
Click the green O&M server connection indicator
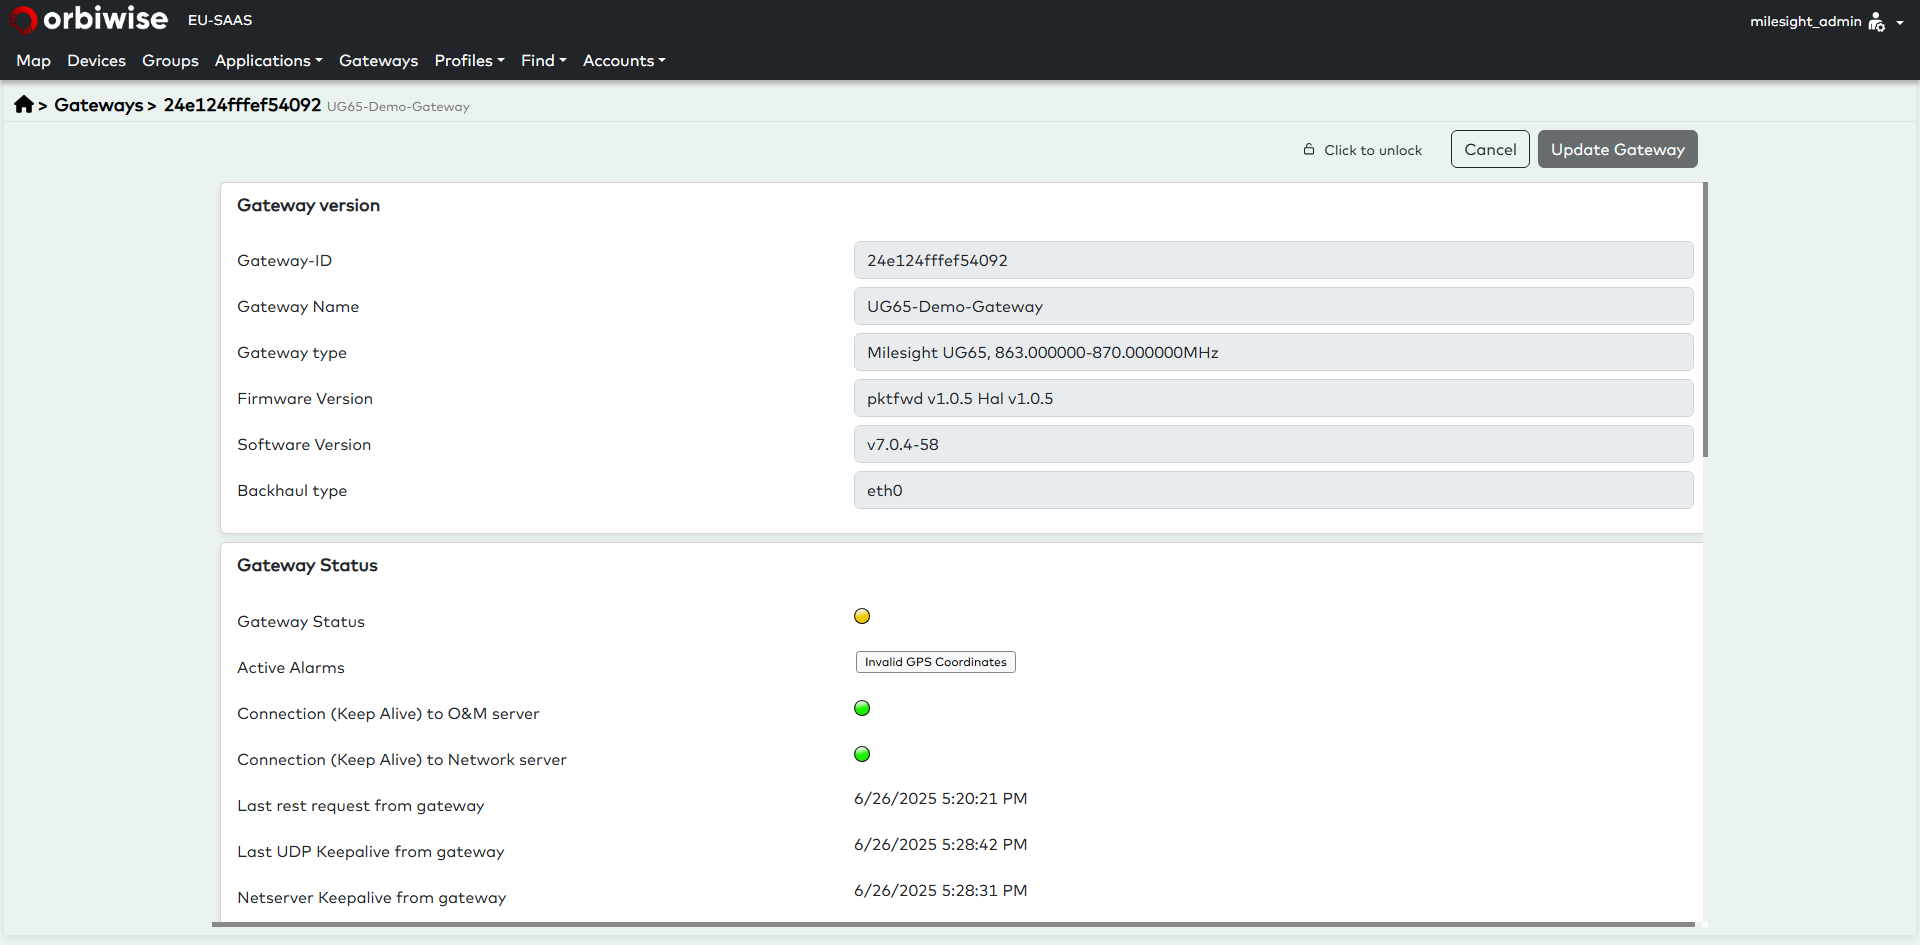[x=862, y=708]
